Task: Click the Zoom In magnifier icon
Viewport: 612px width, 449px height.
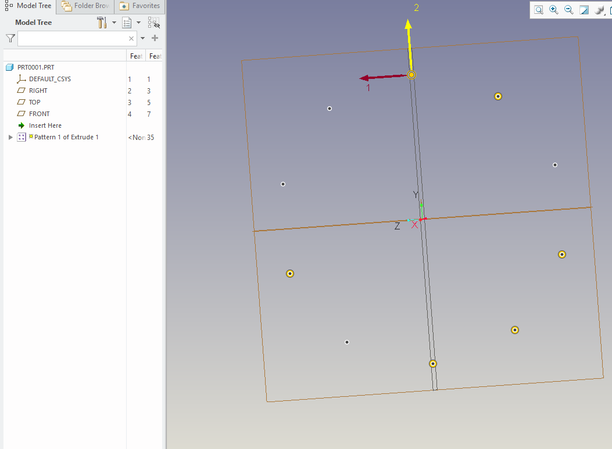Action: tap(553, 10)
